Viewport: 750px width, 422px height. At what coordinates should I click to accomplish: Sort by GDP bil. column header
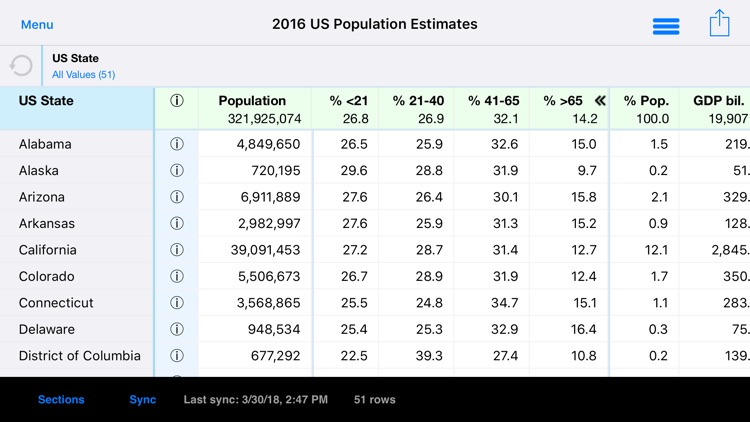718,100
